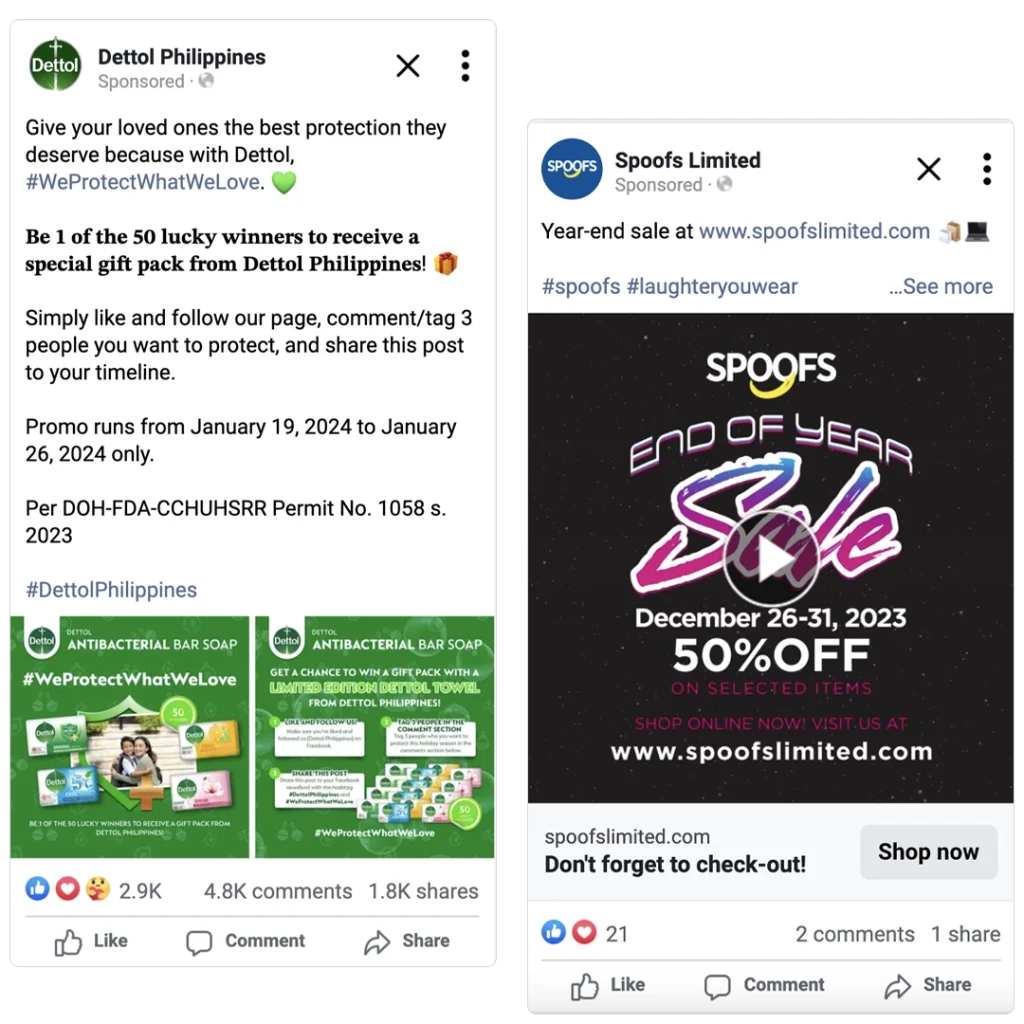The image size is (1024, 1024).
Task: Open three-dot options on Dettol post
Action: point(465,65)
